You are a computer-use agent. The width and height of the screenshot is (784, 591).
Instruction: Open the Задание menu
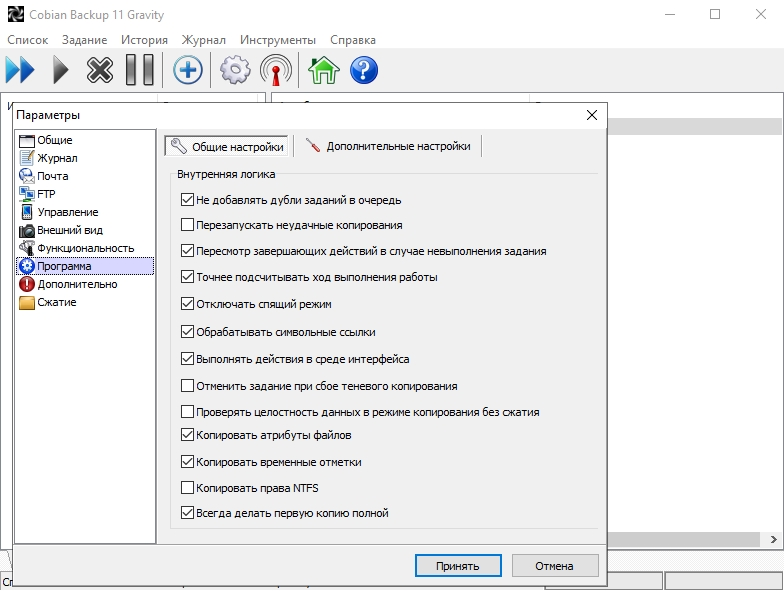pos(84,40)
